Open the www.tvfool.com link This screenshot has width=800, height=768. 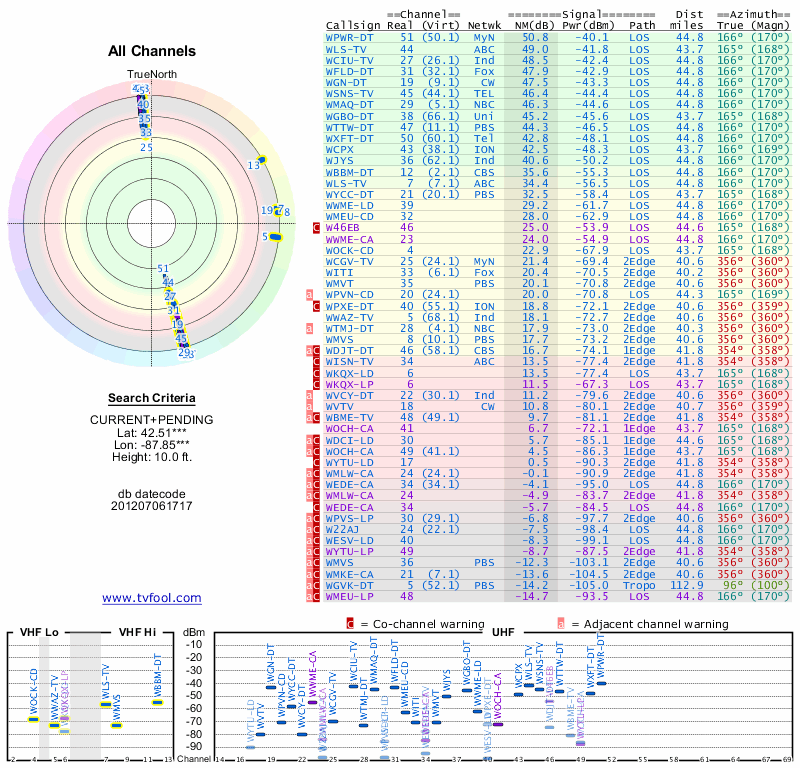[151, 598]
